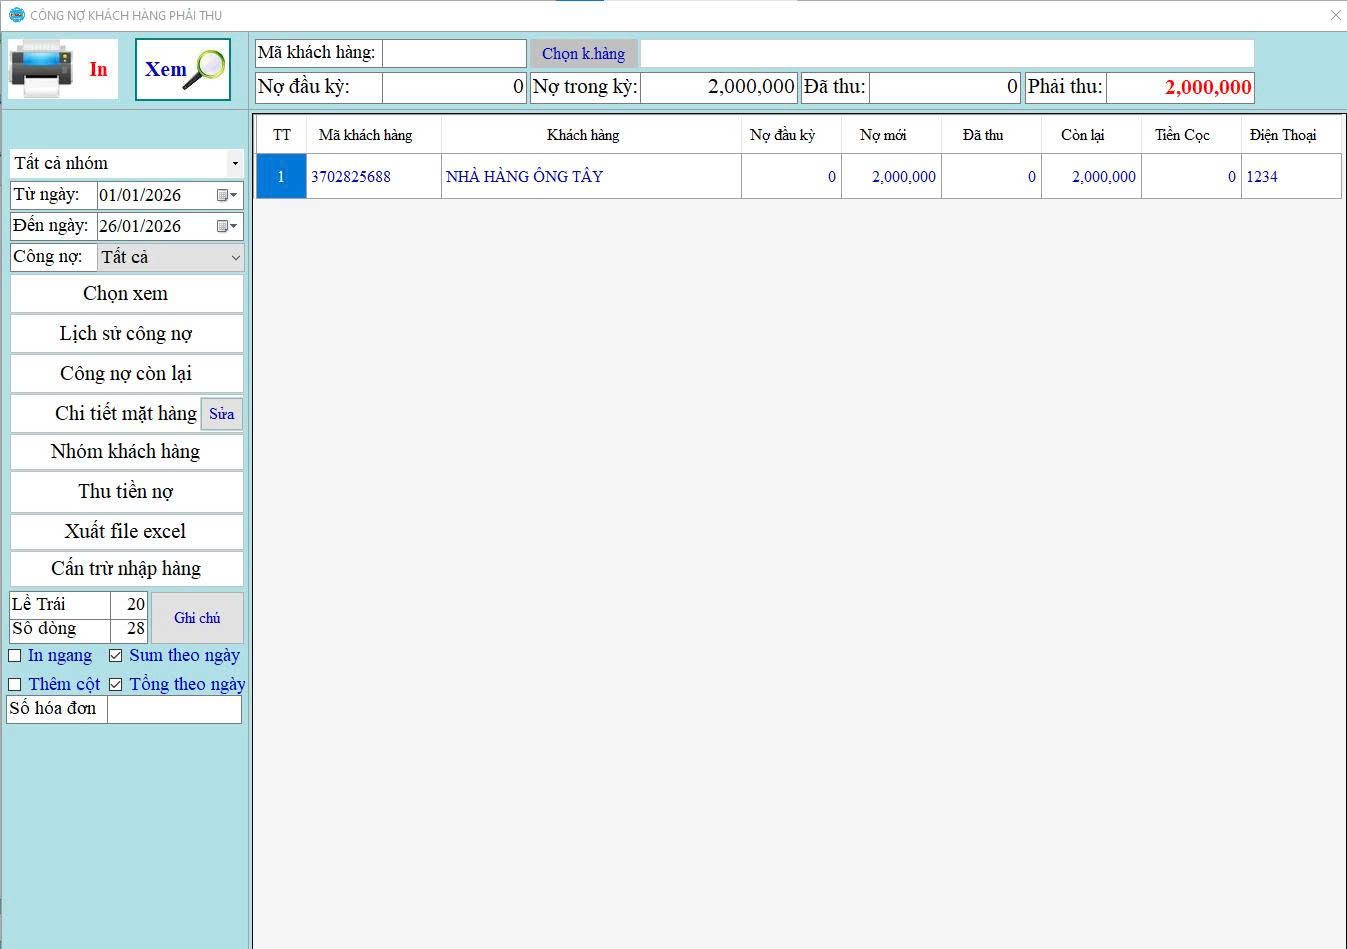The width and height of the screenshot is (1347, 949).
Task: Click the app icon in title bar
Action: point(16,15)
